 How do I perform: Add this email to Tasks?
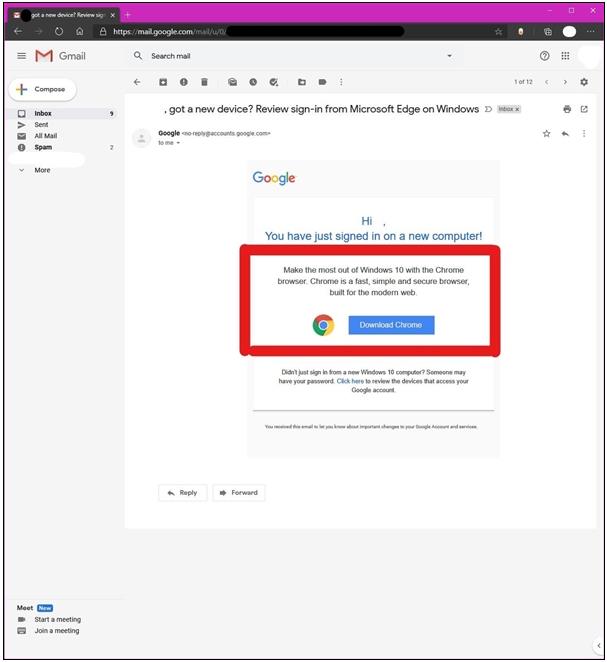tap(274, 82)
